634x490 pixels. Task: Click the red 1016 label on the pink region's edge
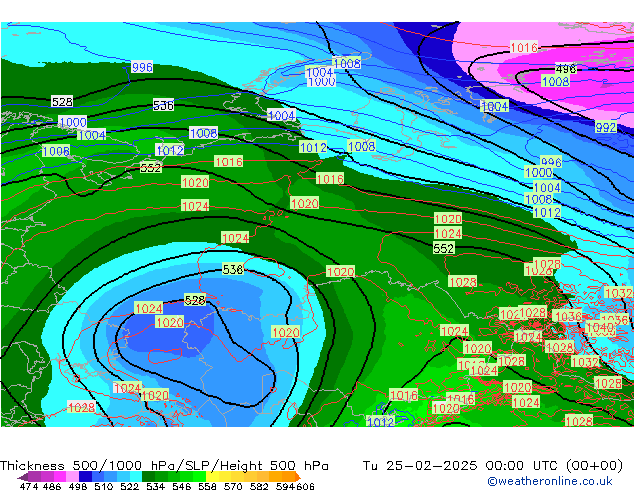click(x=524, y=47)
